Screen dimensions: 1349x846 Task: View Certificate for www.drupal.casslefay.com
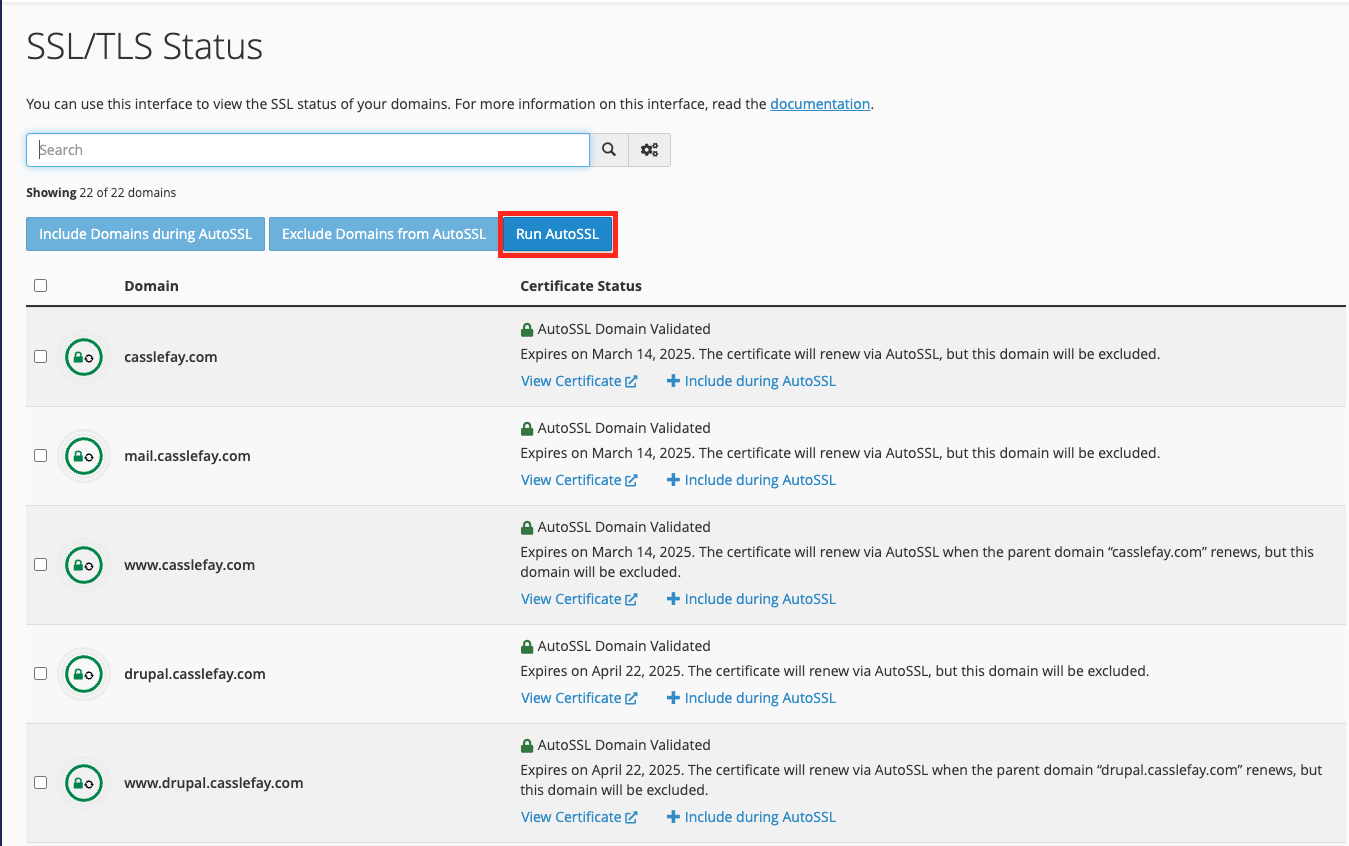579,817
